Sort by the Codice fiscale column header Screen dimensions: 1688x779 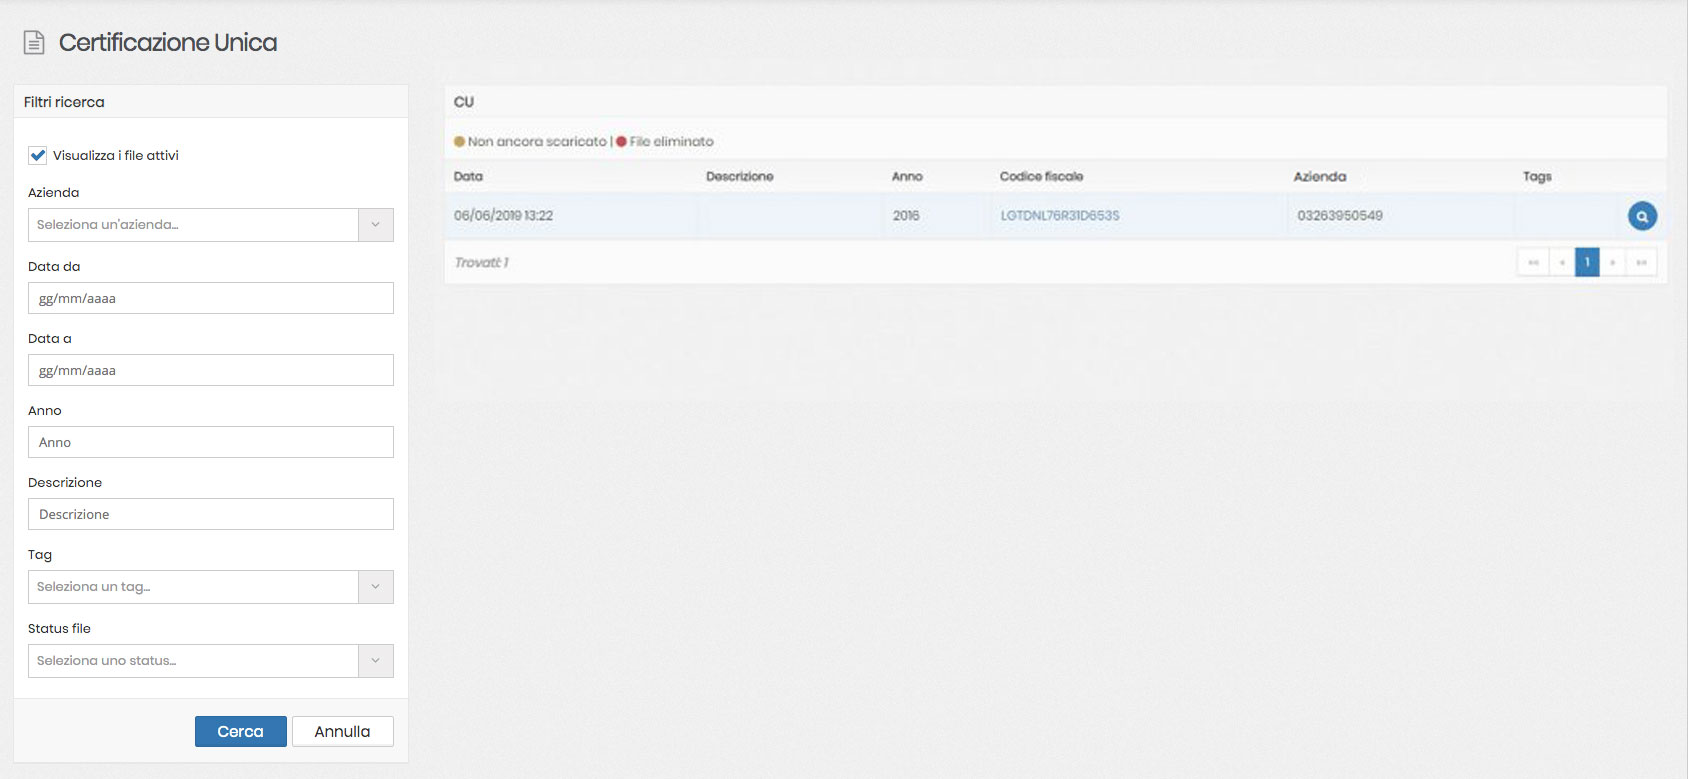(x=1041, y=177)
